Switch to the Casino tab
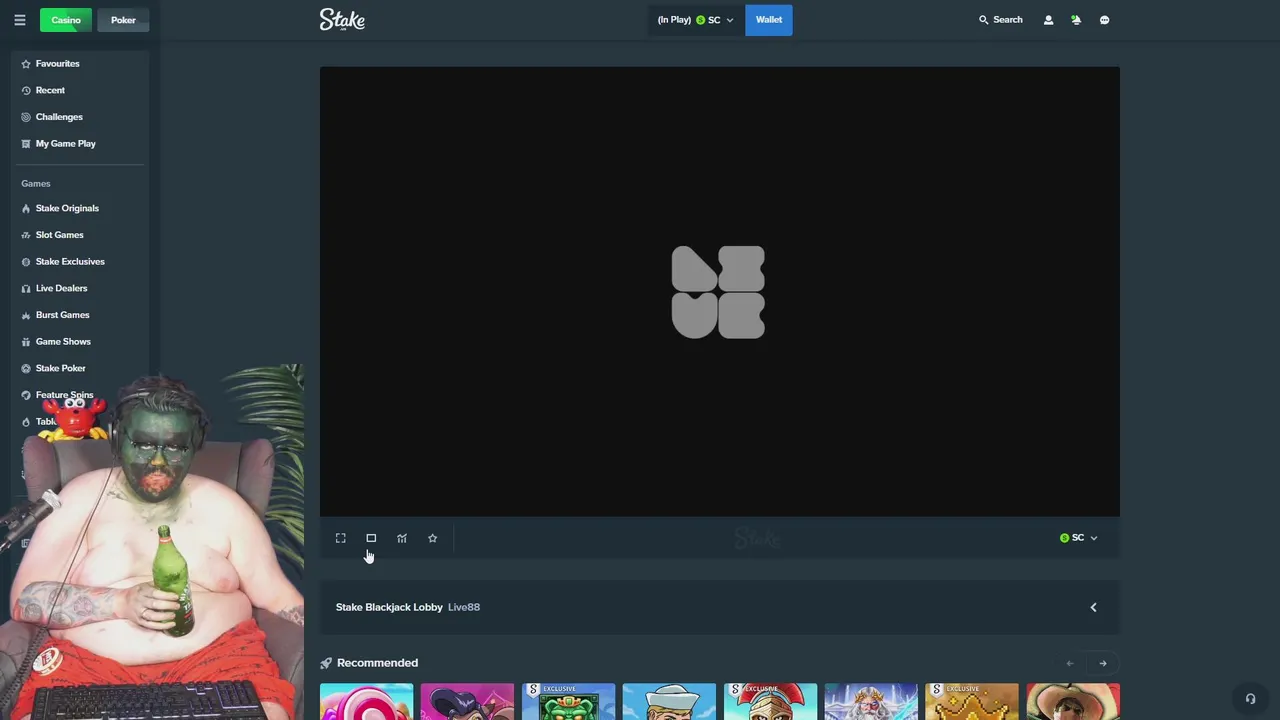This screenshot has height=720, width=1280. (66, 20)
